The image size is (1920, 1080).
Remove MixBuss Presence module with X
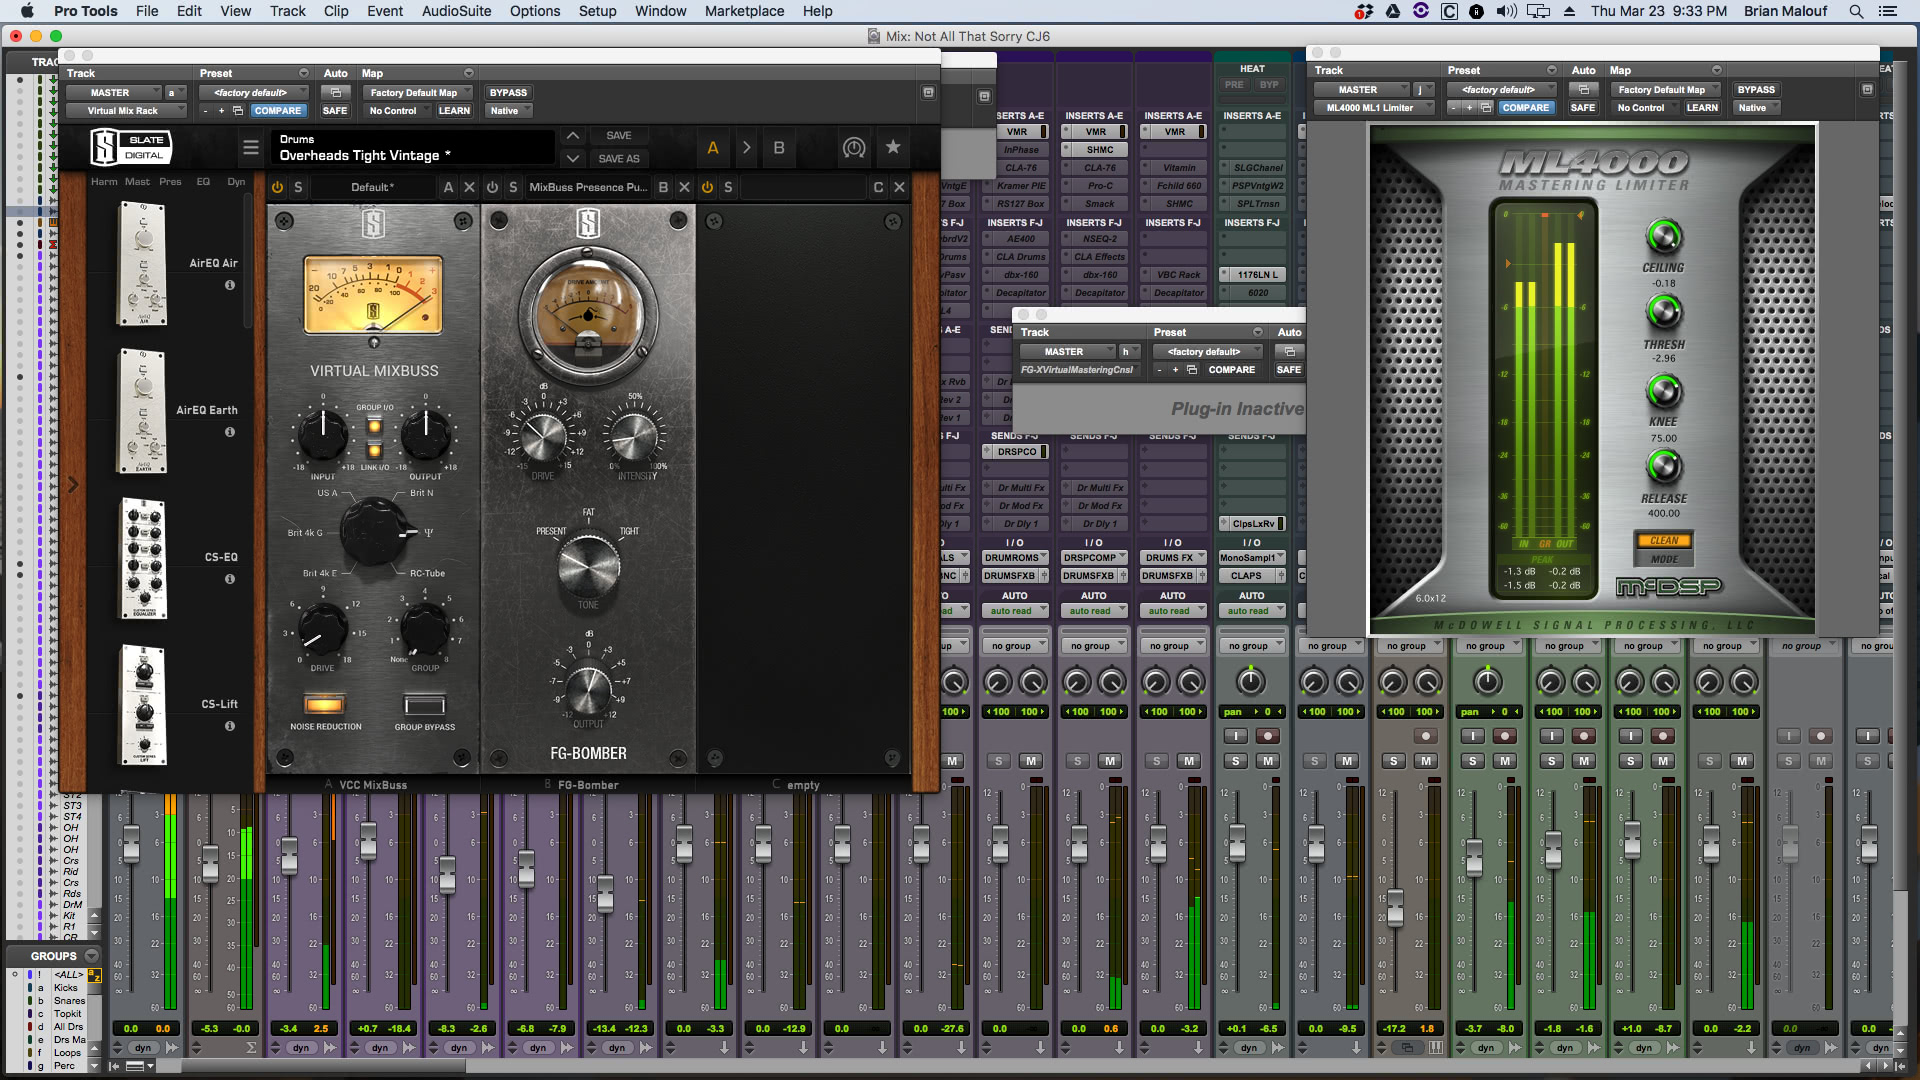point(684,187)
